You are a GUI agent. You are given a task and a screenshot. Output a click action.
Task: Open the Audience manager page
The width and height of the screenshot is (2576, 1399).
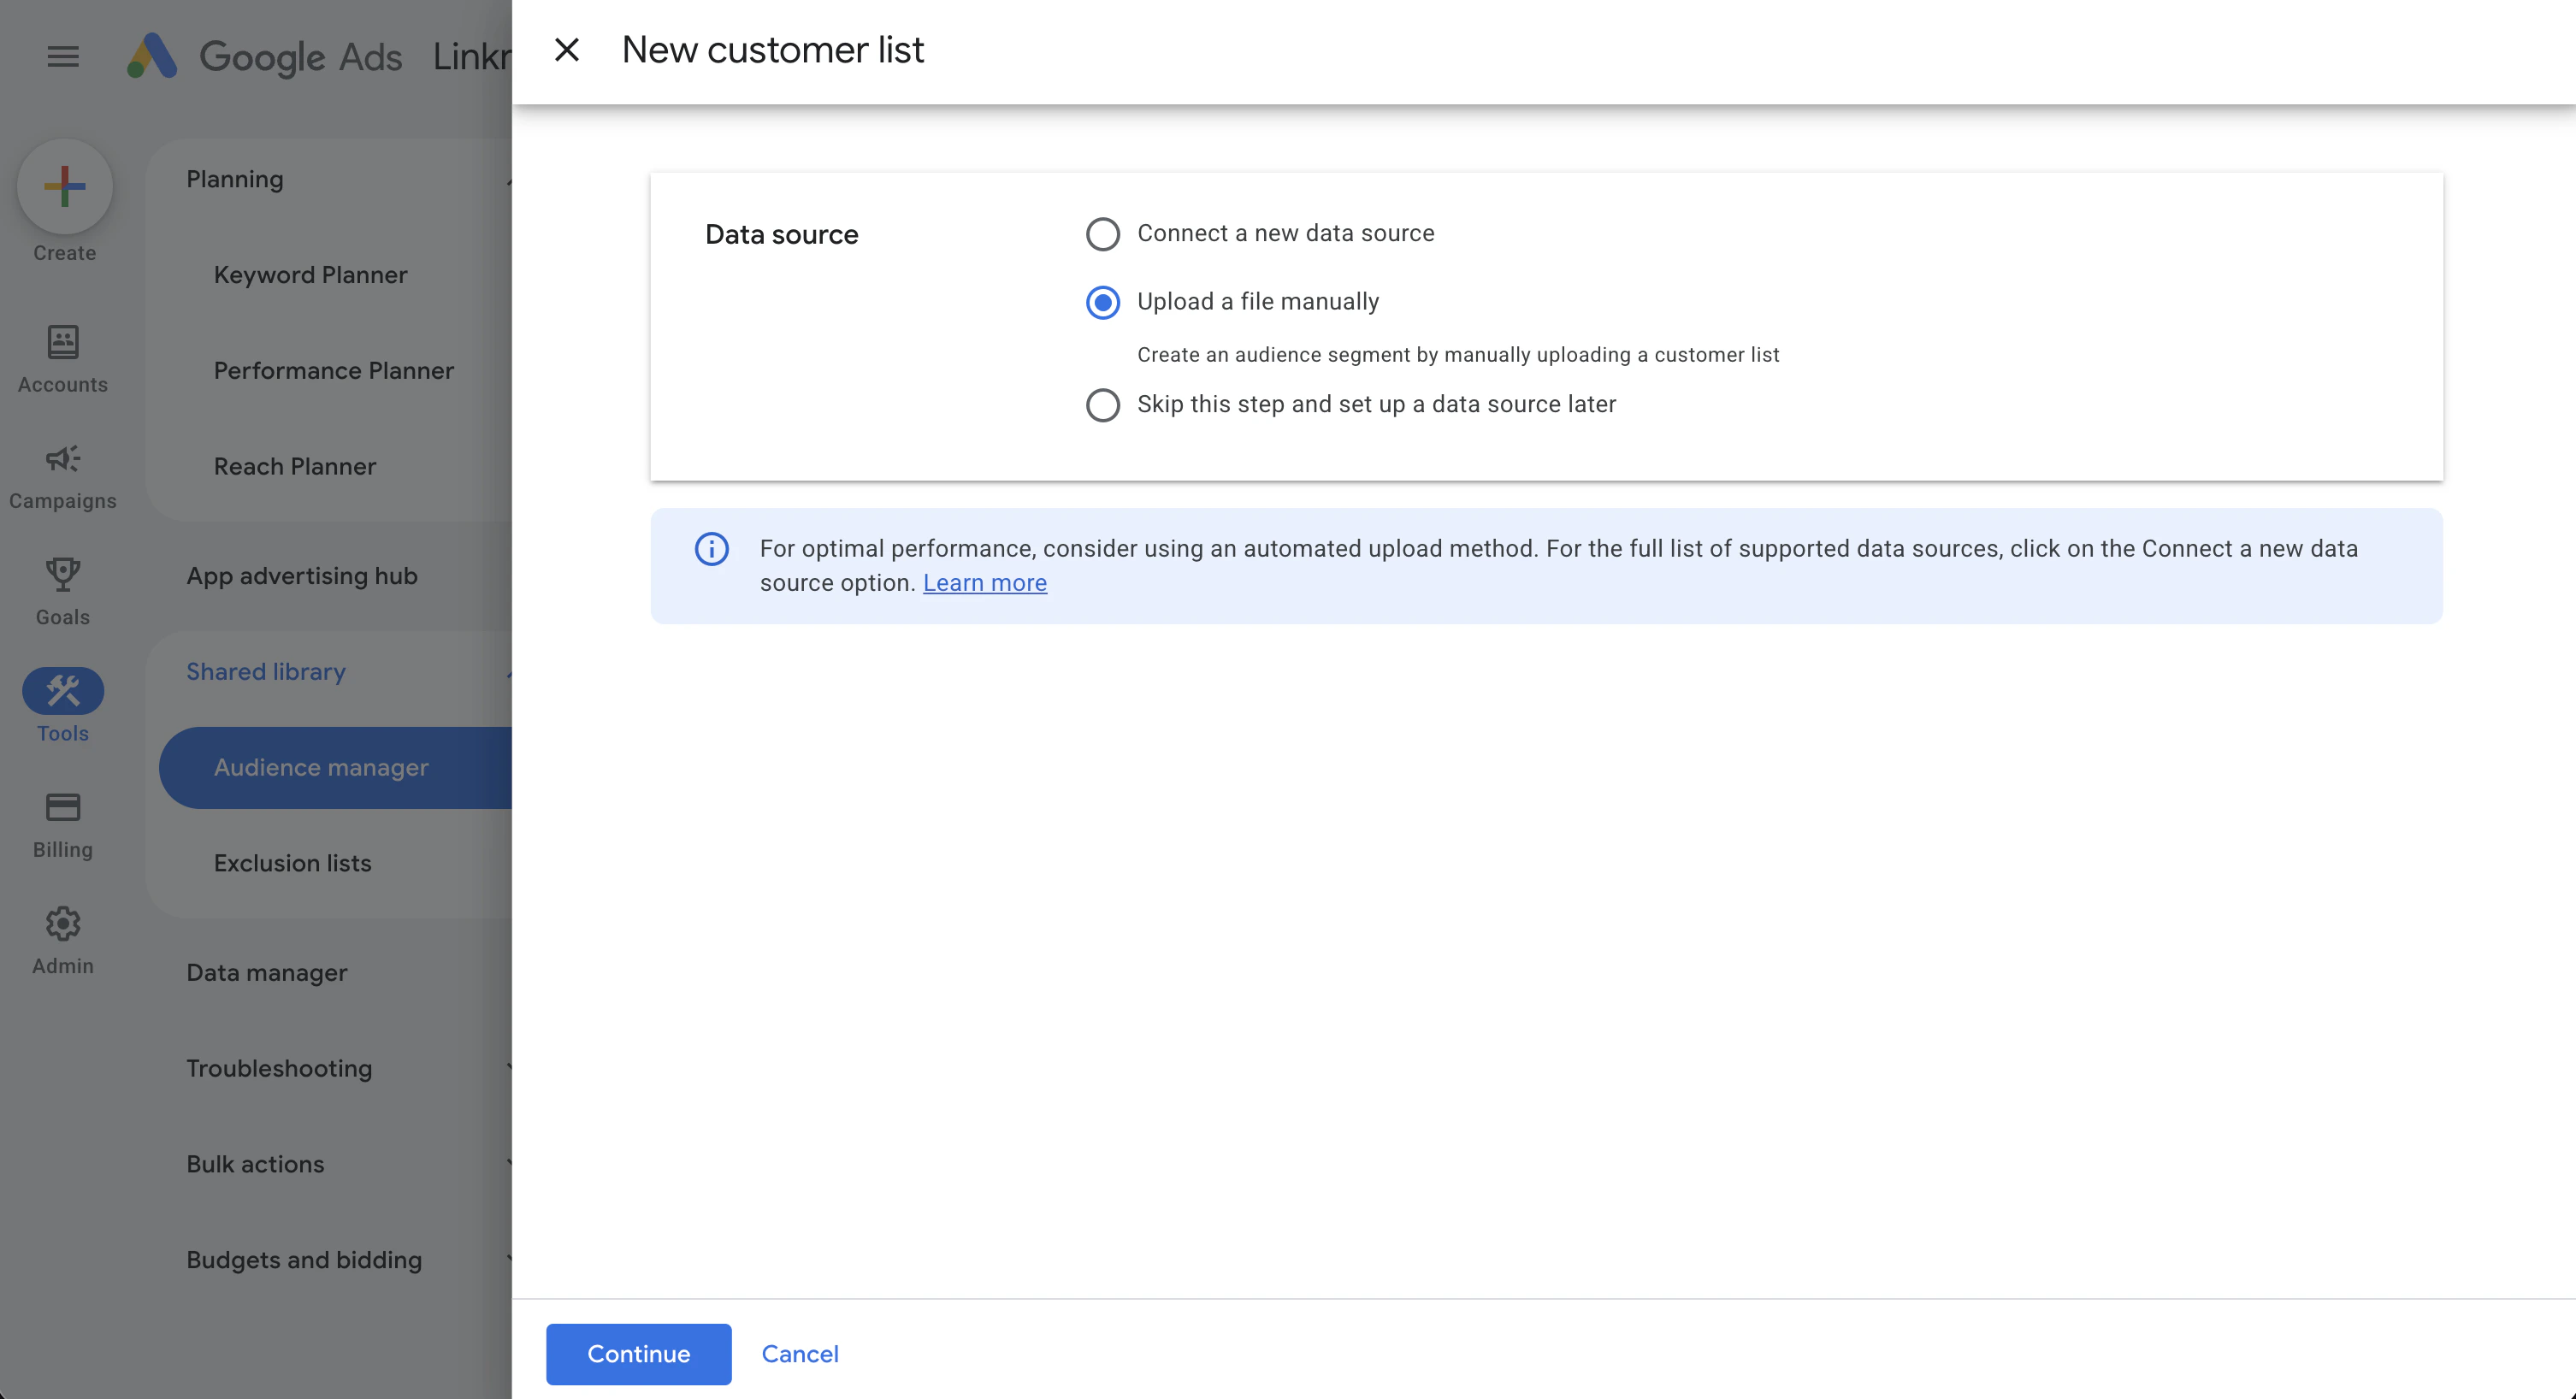click(321, 767)
